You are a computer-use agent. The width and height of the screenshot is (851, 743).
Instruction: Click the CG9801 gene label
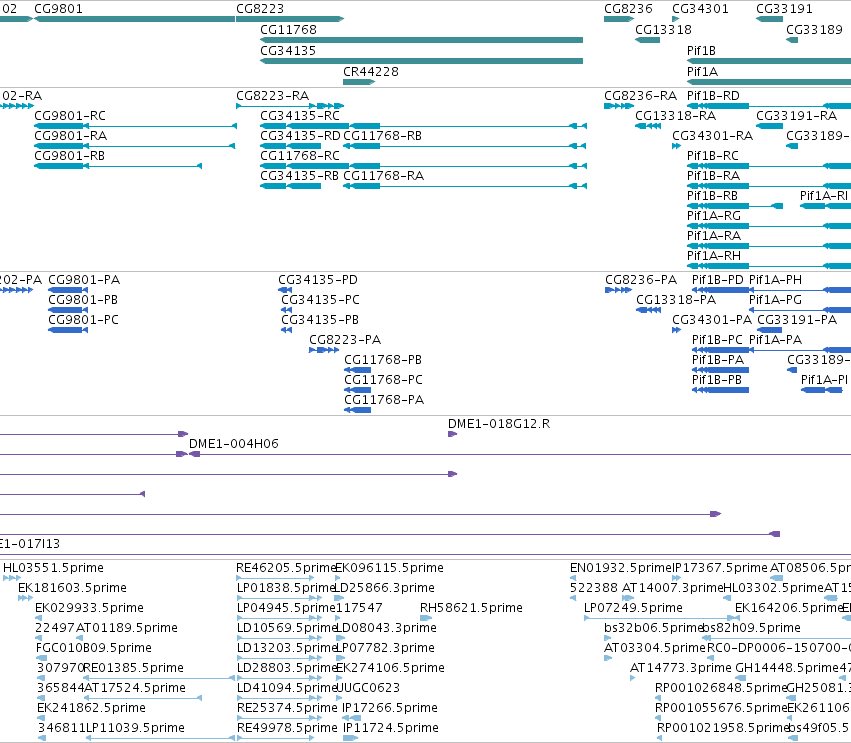click(x=58, y=9)
